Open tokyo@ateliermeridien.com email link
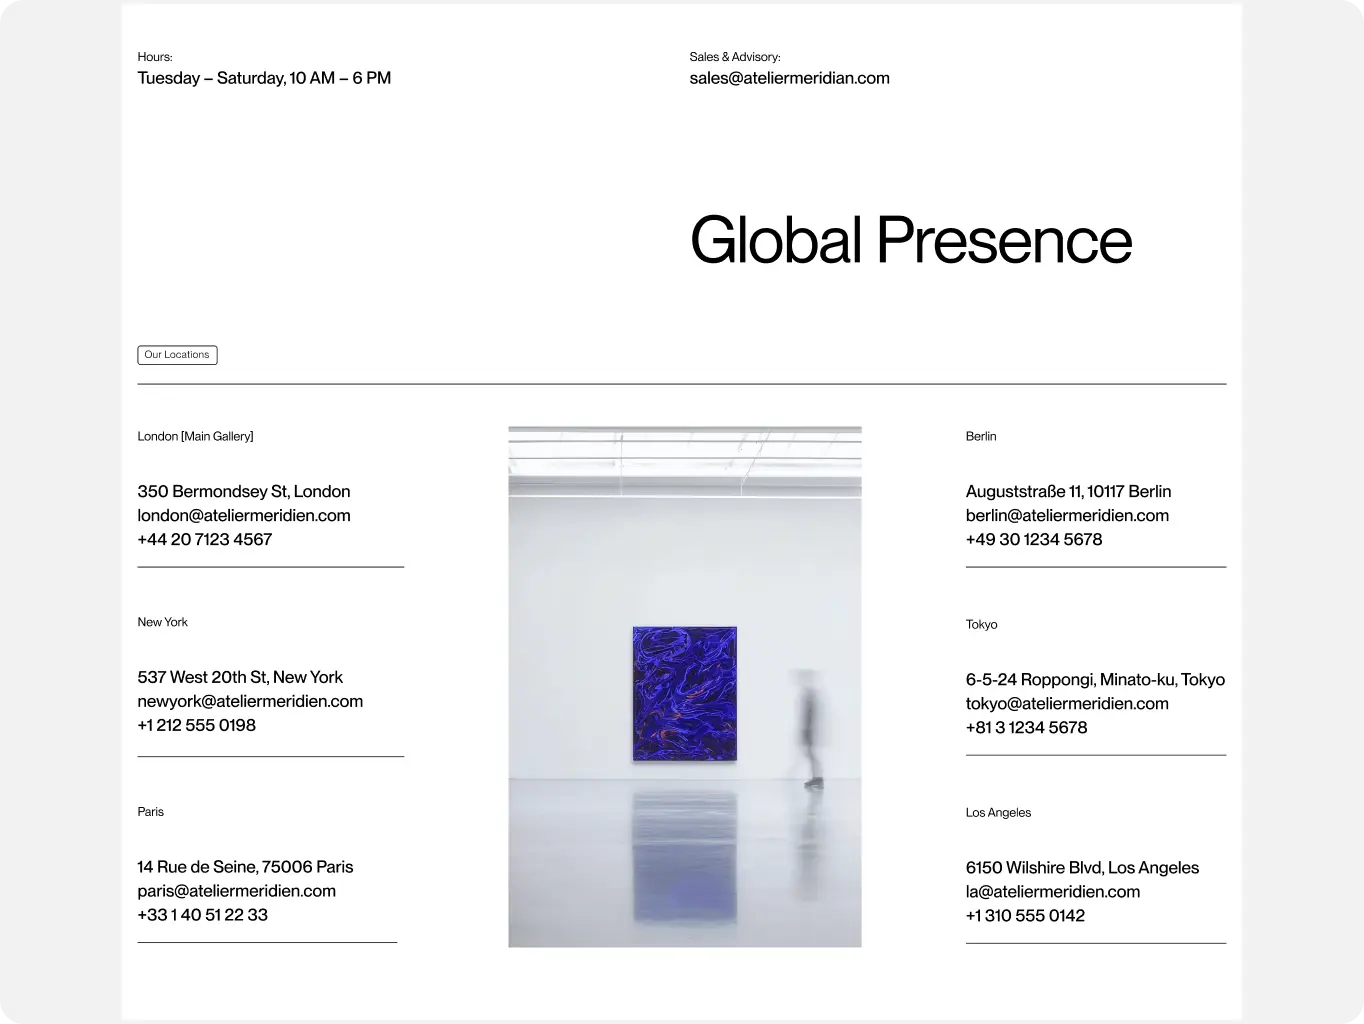Screen dimensions: 1364x1024 pos(1067,704)
